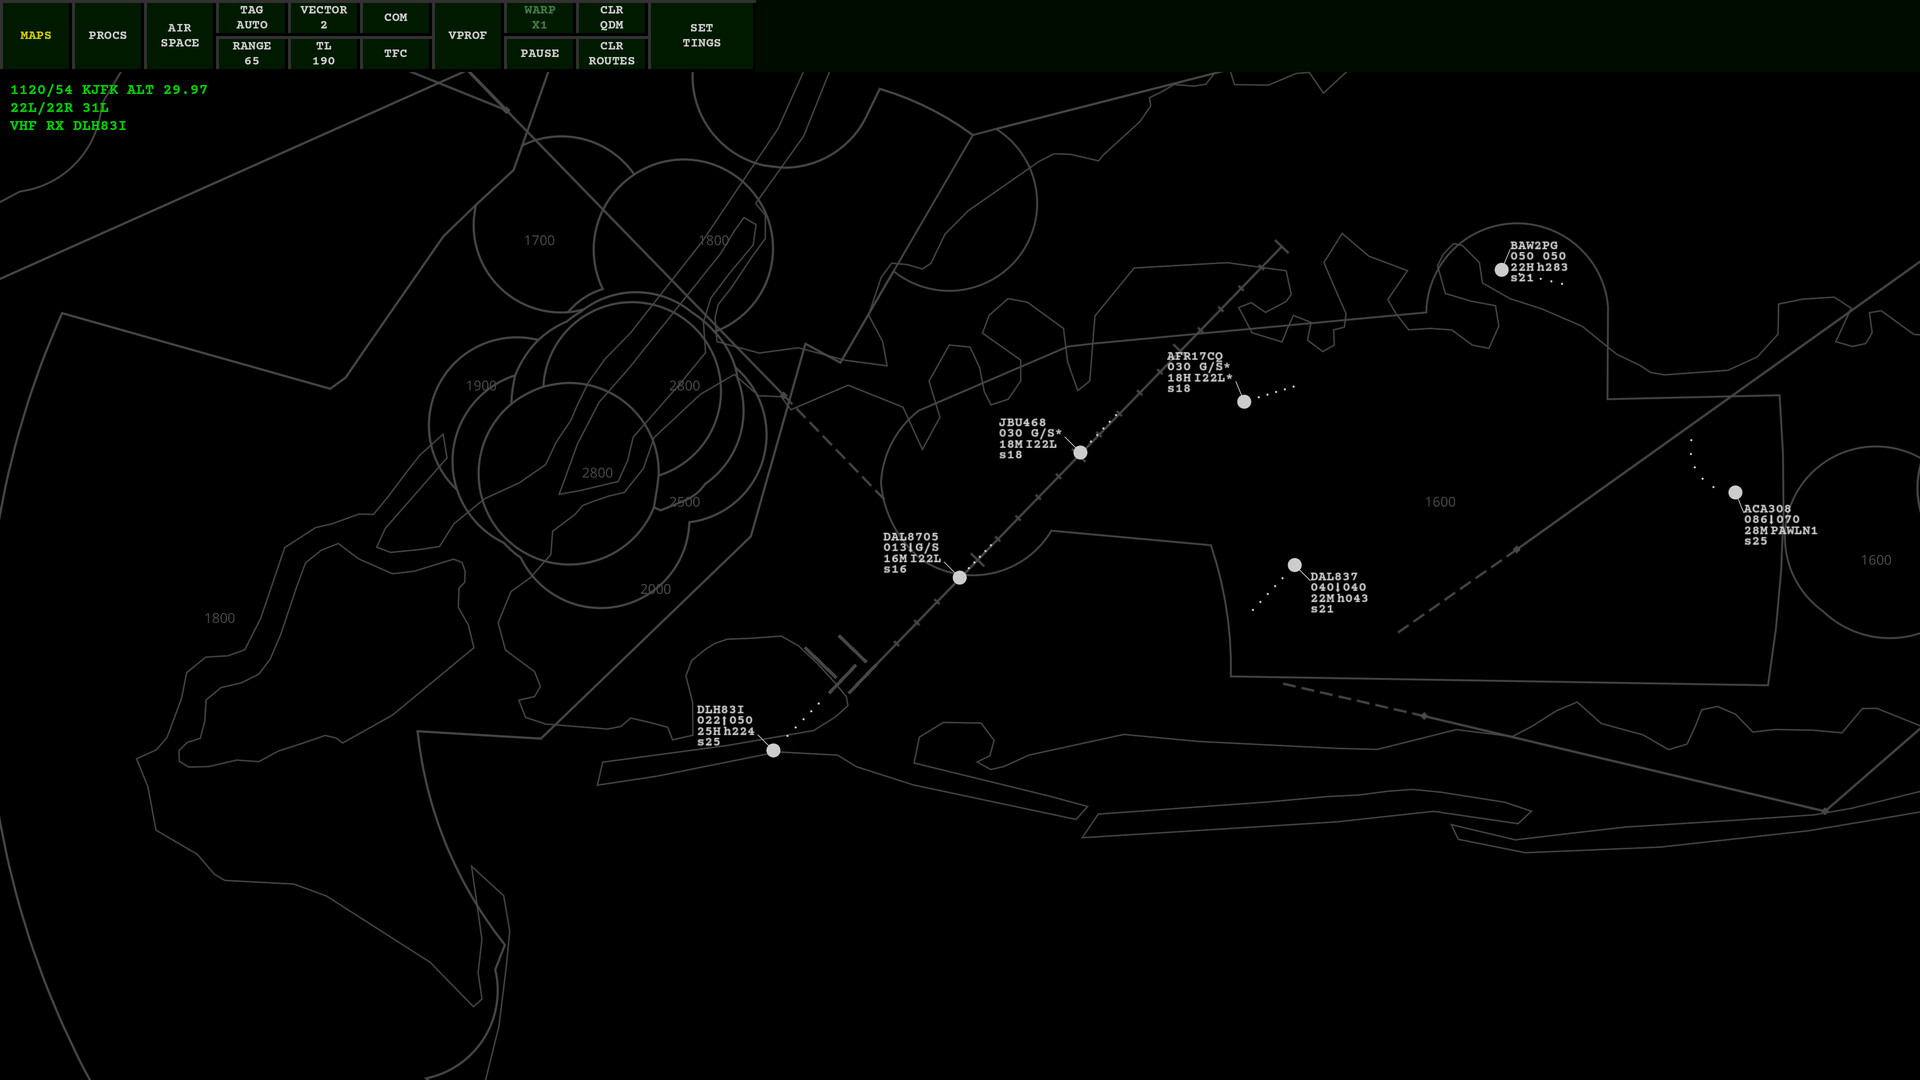Click PAWLN1 route in ACA308 tag
This screenshot has height=1080, width=1920.
coord(1794,530)
